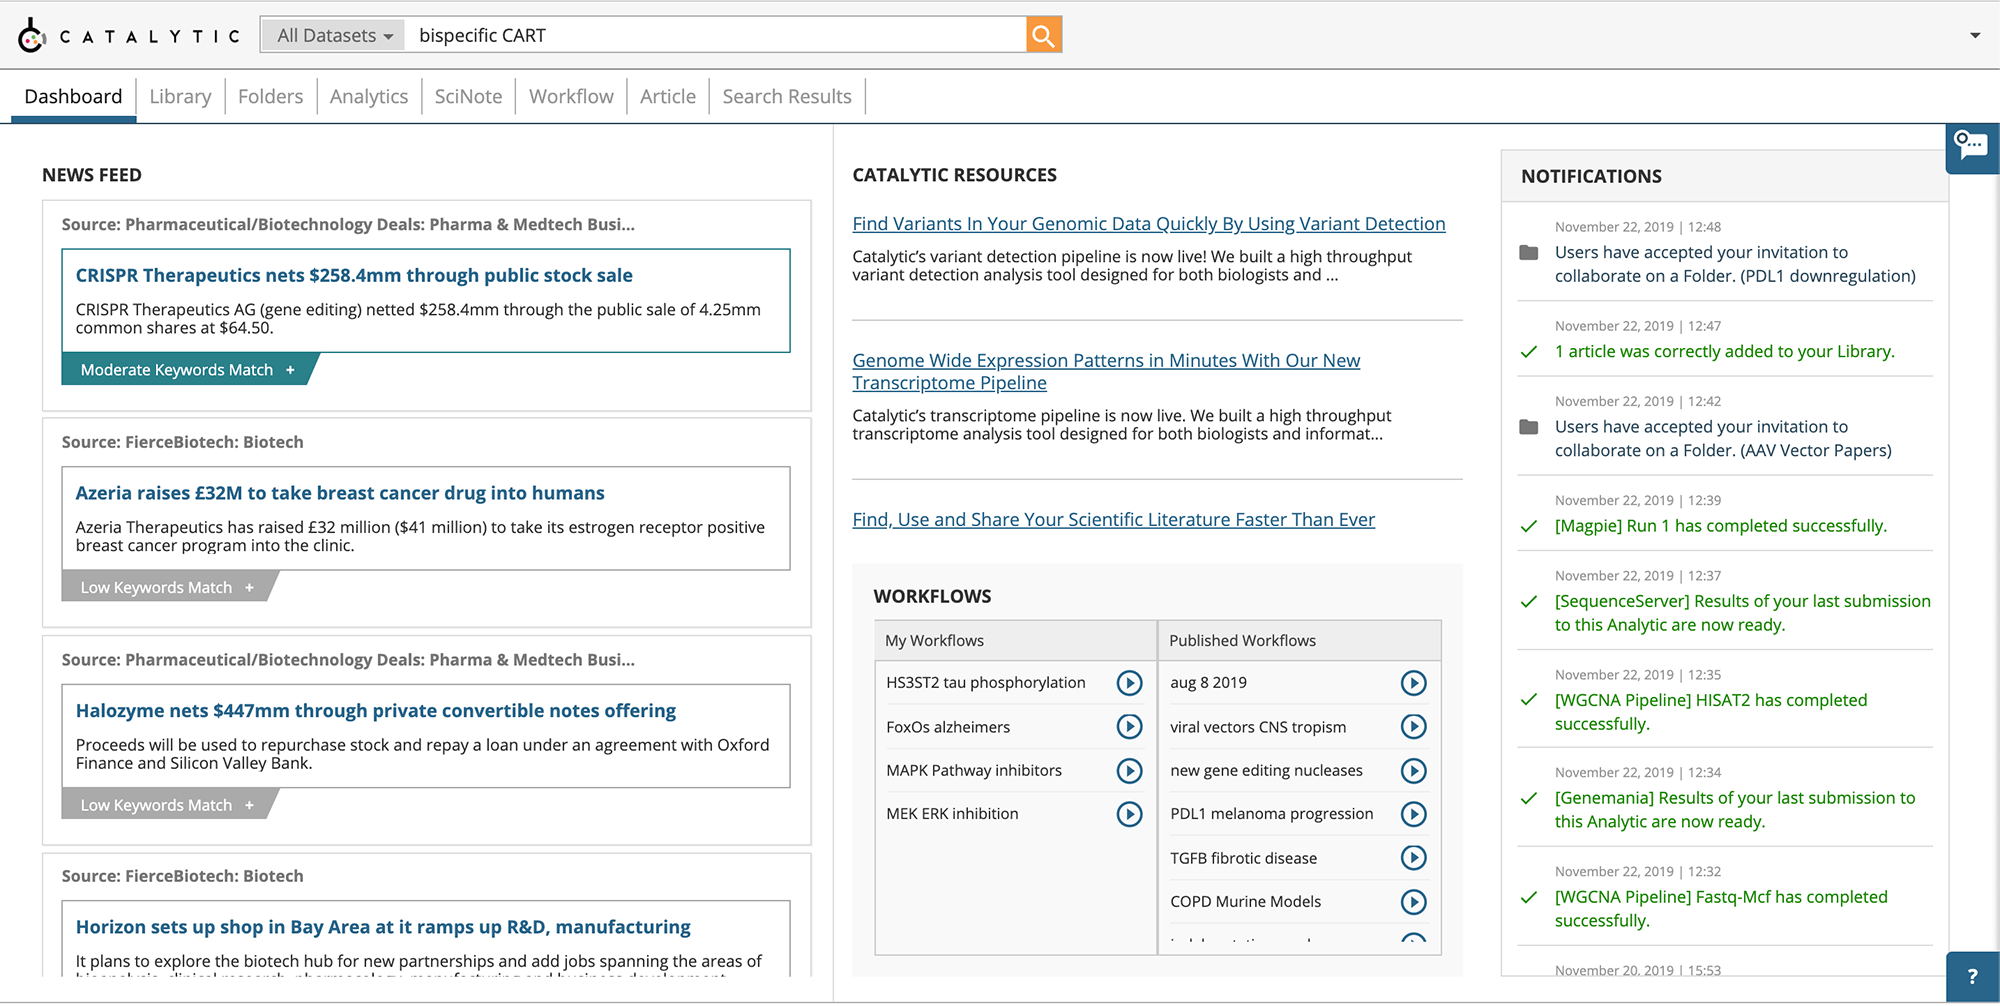Viewport: 2000px width, 1006px height.
Task: Select the Published Workflows column header
Action: 1299,640
